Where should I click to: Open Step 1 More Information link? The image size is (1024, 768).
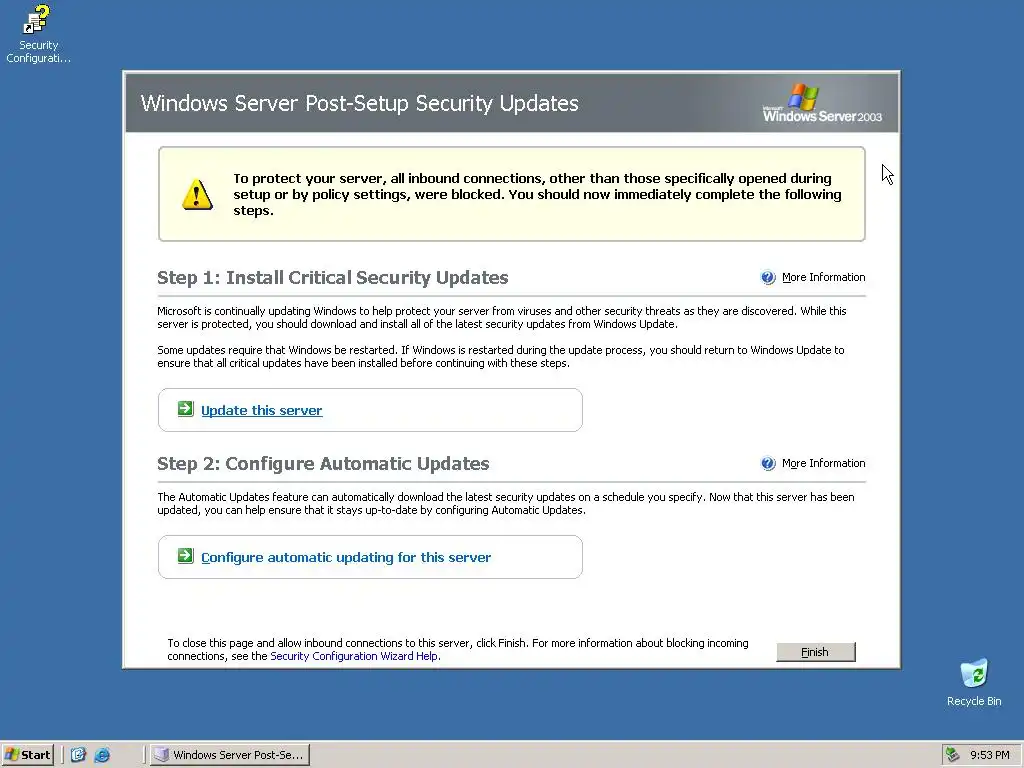point(823,278)
